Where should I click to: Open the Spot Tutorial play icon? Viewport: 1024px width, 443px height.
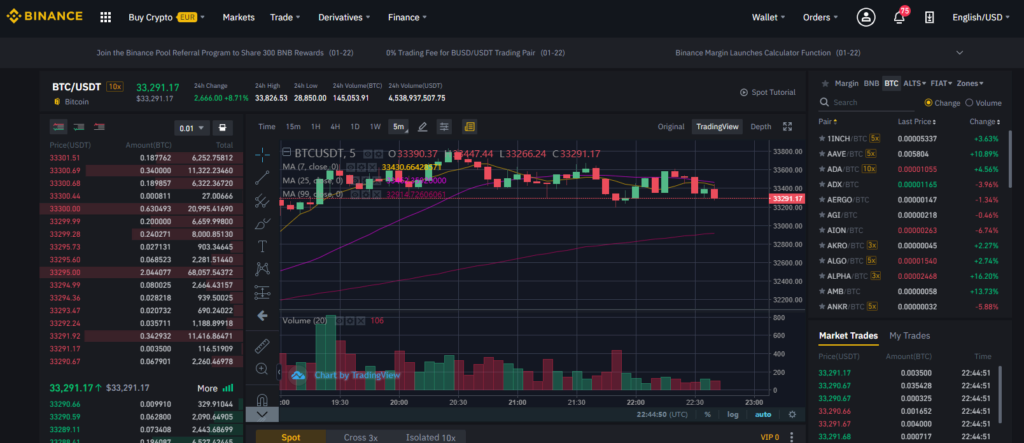[743, 93]
